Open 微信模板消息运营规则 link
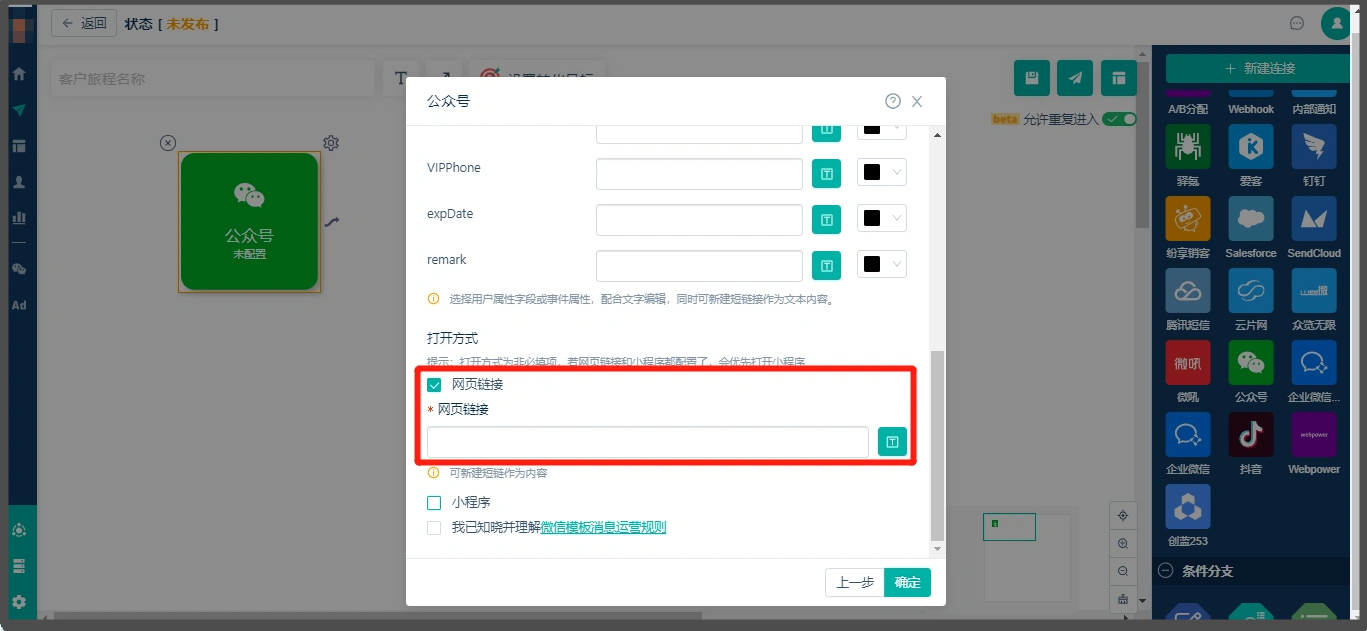The image size is (1367, 631). coord(603,527)
